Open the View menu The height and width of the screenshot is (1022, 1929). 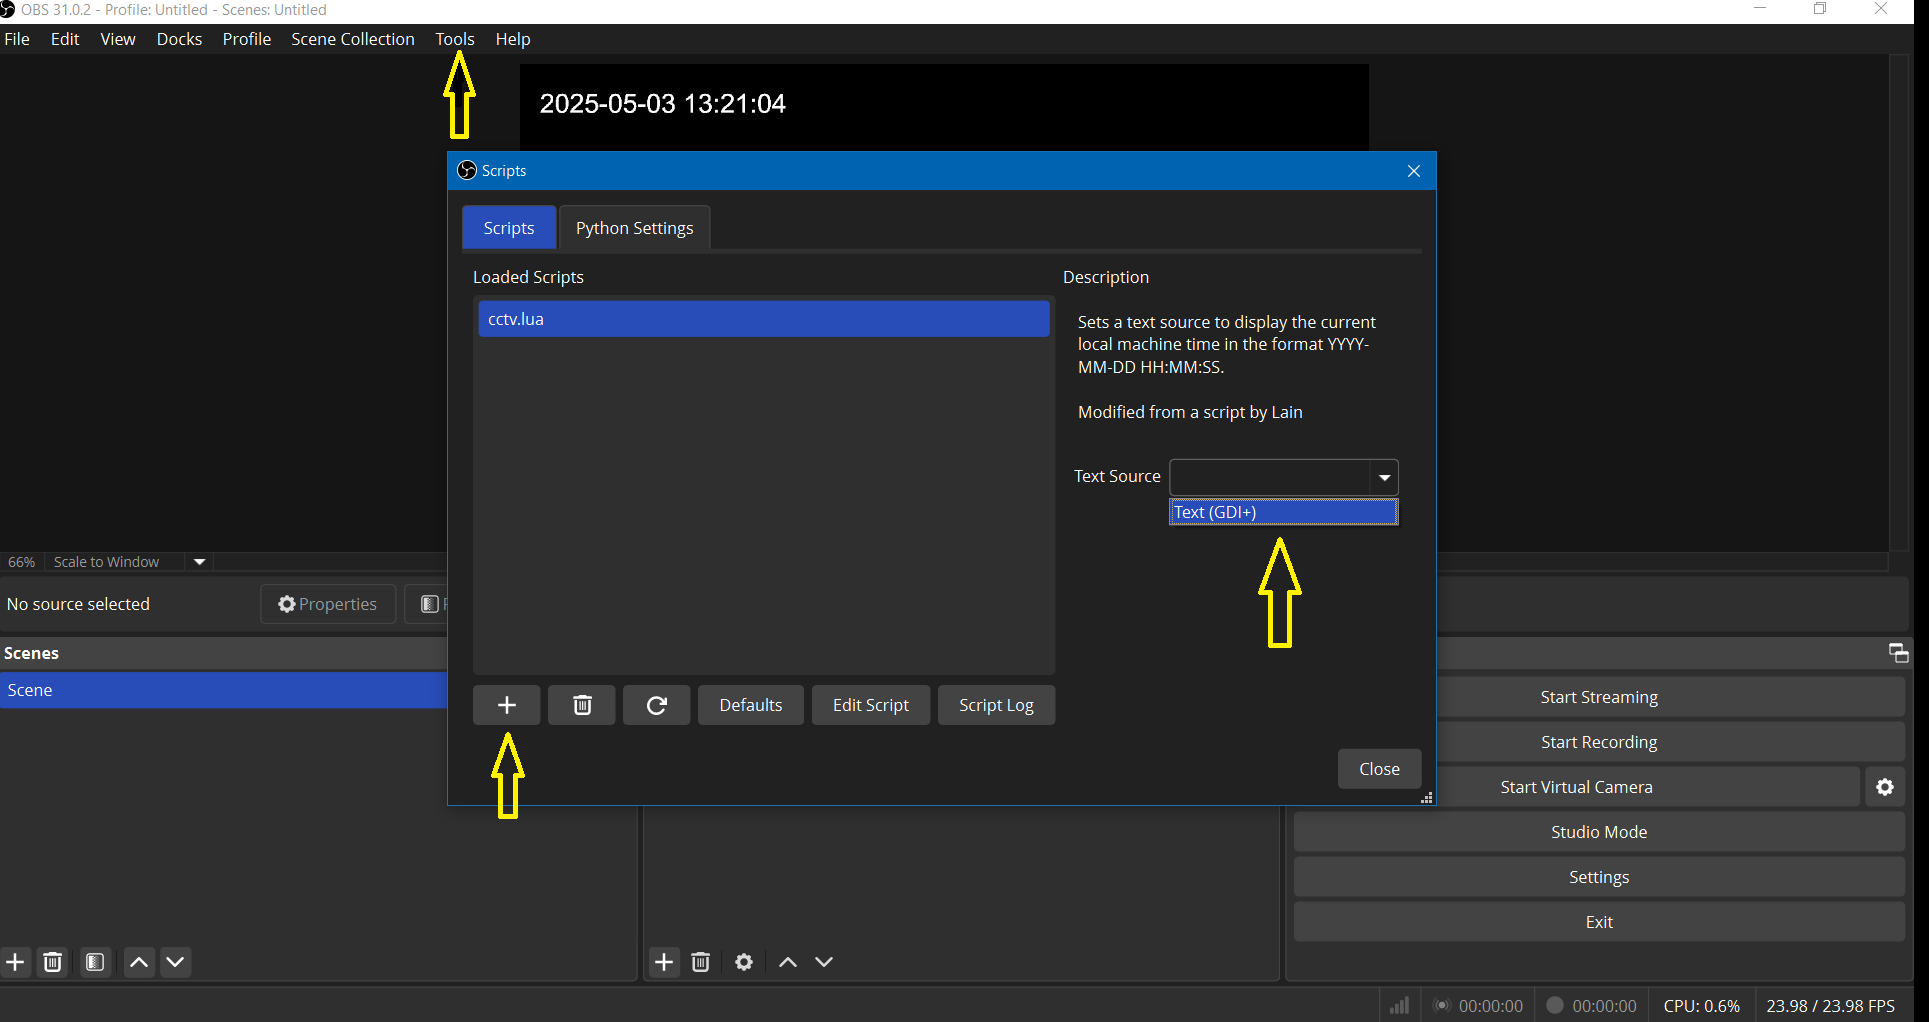click(118, 39)
